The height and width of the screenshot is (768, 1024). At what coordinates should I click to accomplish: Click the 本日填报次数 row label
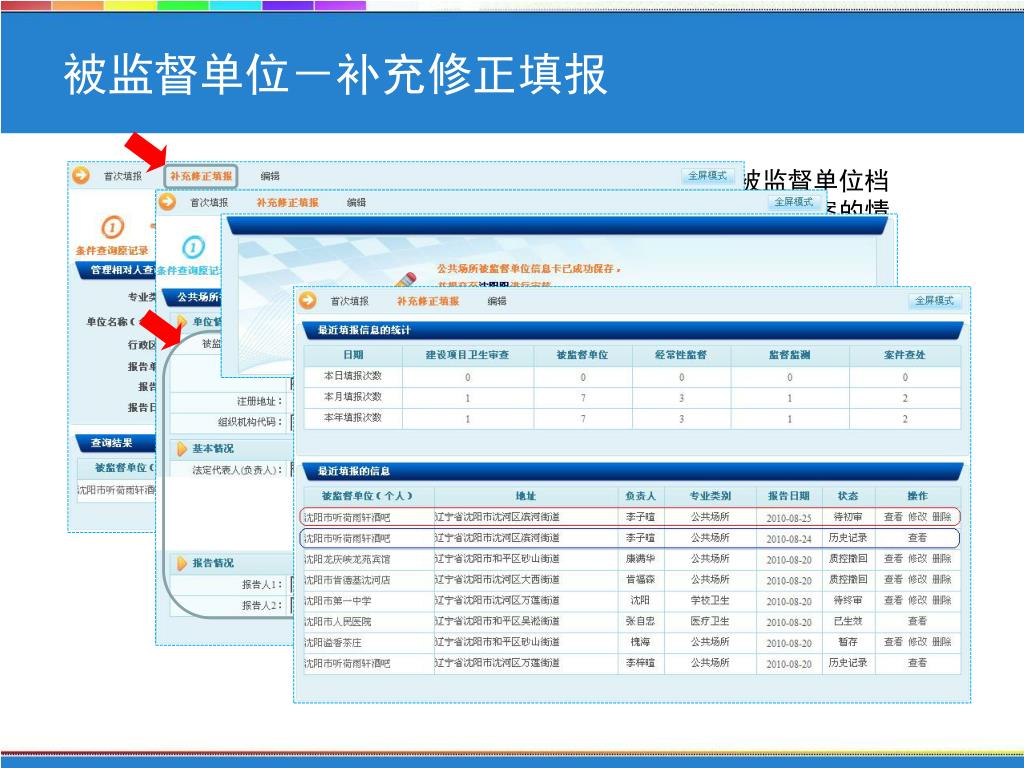pos(353,376)
